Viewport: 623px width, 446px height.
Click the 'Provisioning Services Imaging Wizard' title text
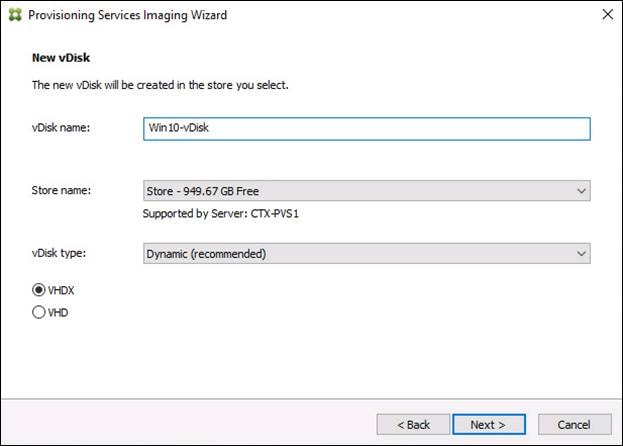(x=126, y=15)
